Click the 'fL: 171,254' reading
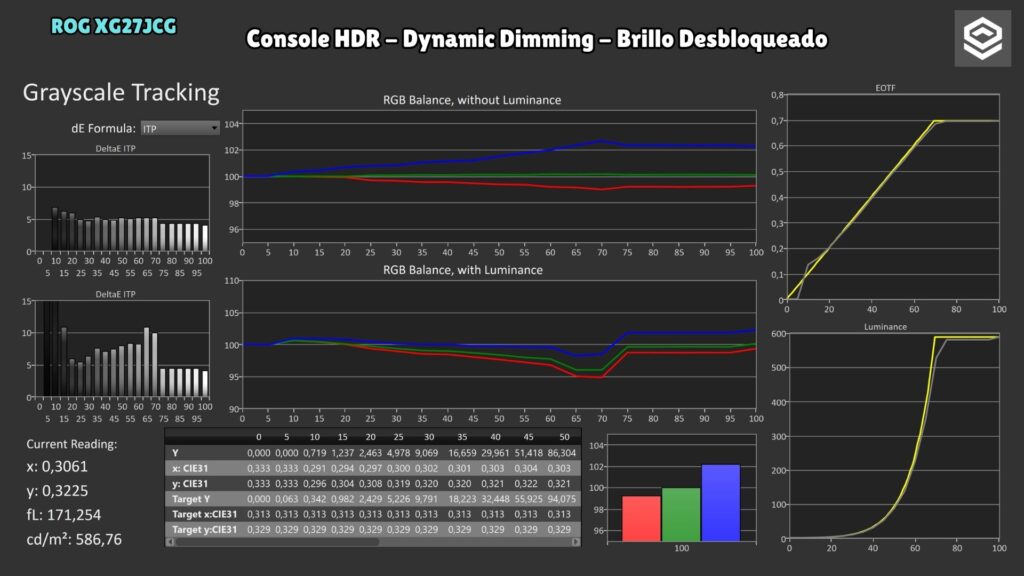The width and height of the screenshot is (1024, 576). tap(63, 515)
